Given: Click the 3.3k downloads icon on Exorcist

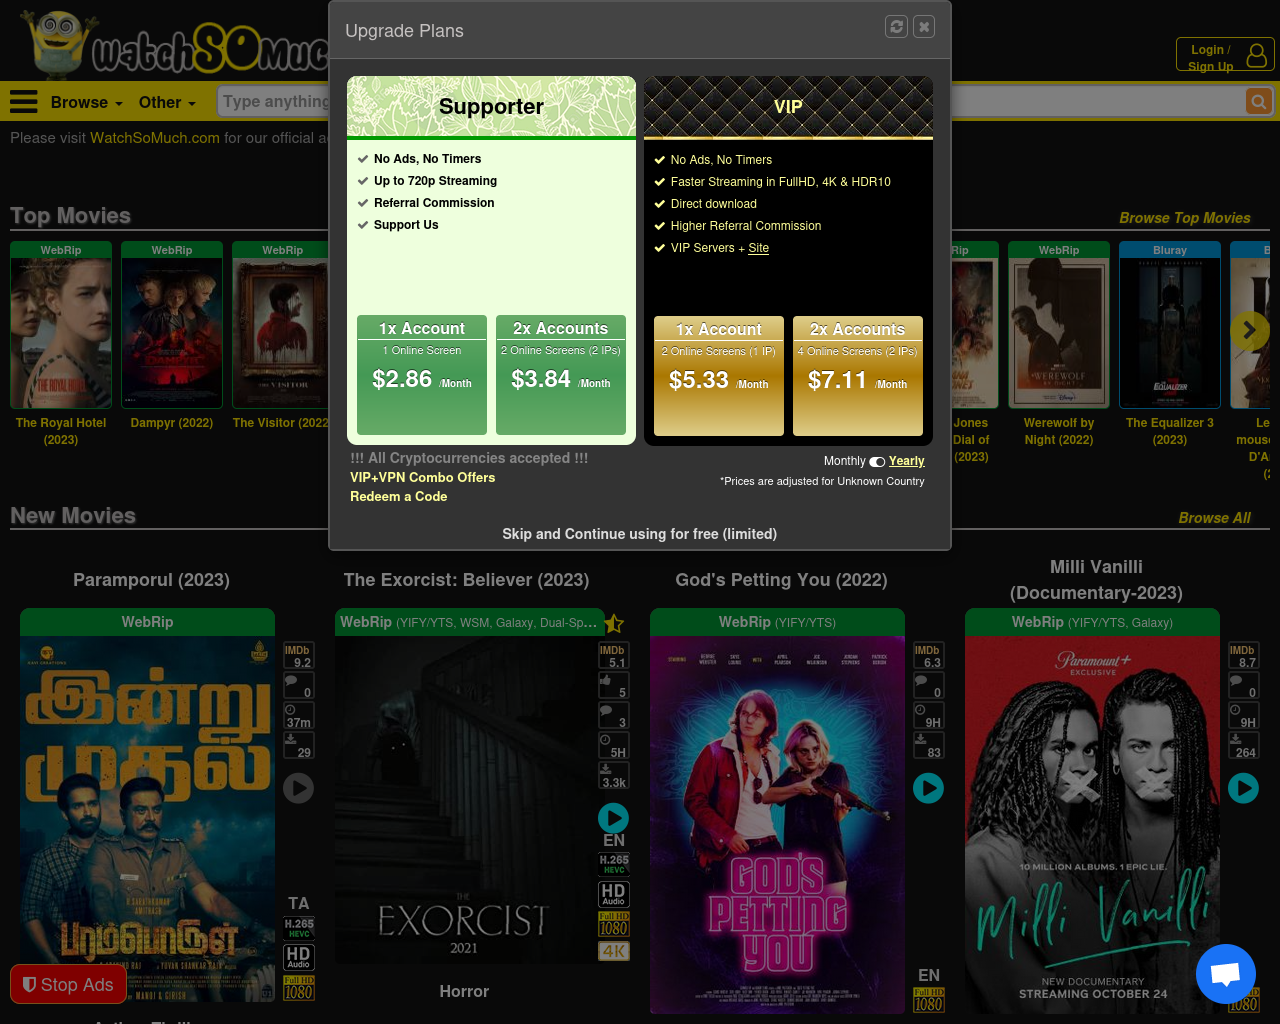Looking at the screenshot, I should [x=613, y=776].
